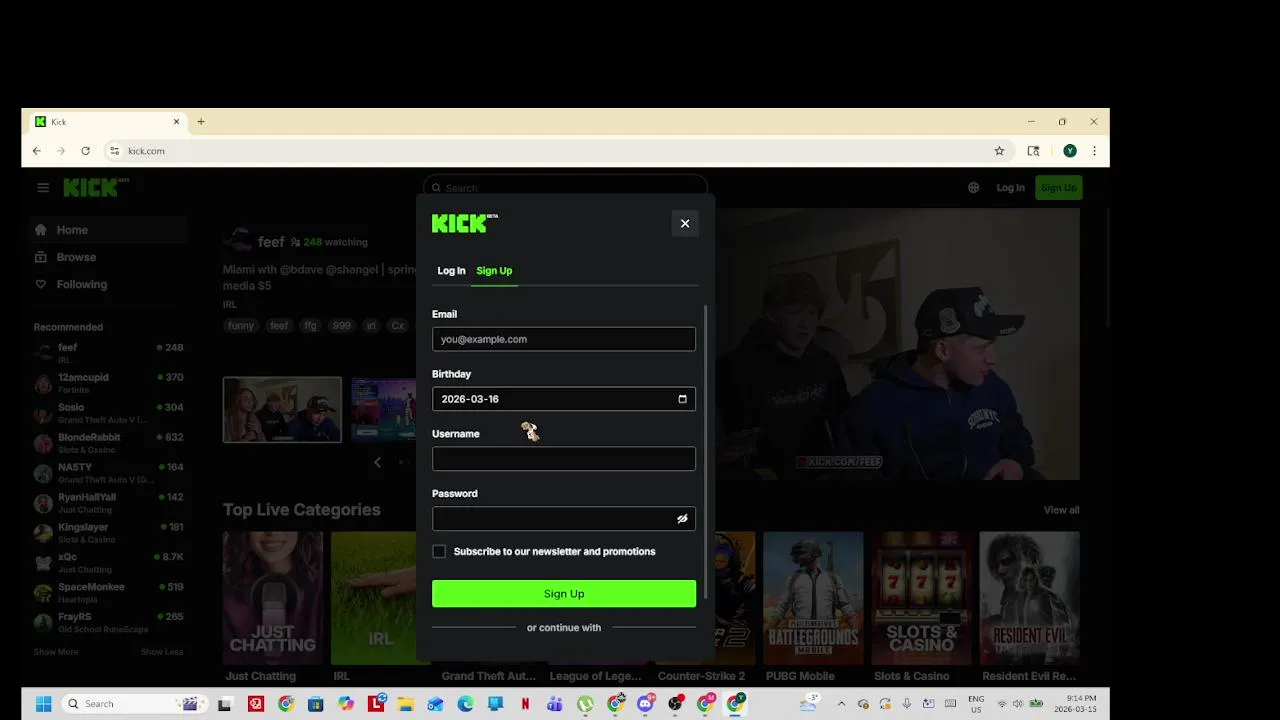Close the Kick browser tab

point(176,122)
